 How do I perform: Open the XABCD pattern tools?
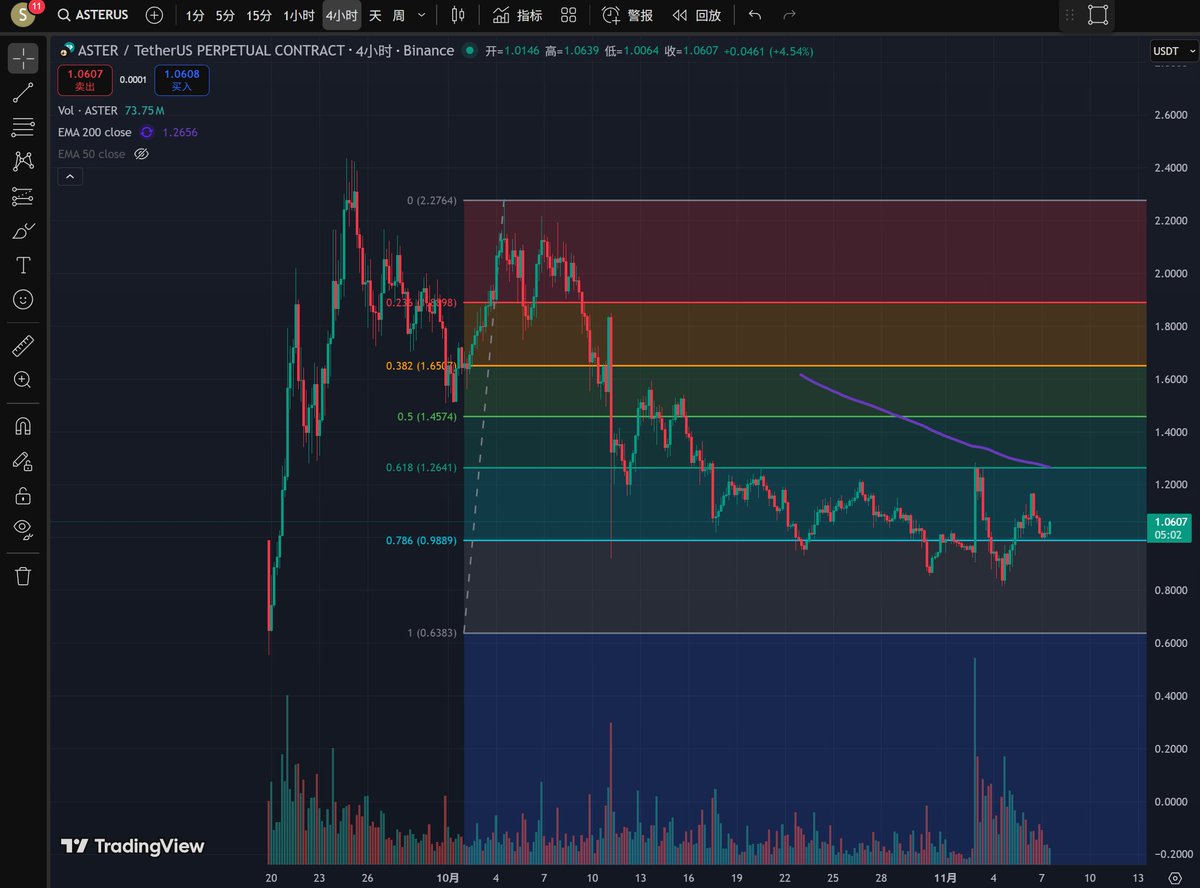coord(23,161)
